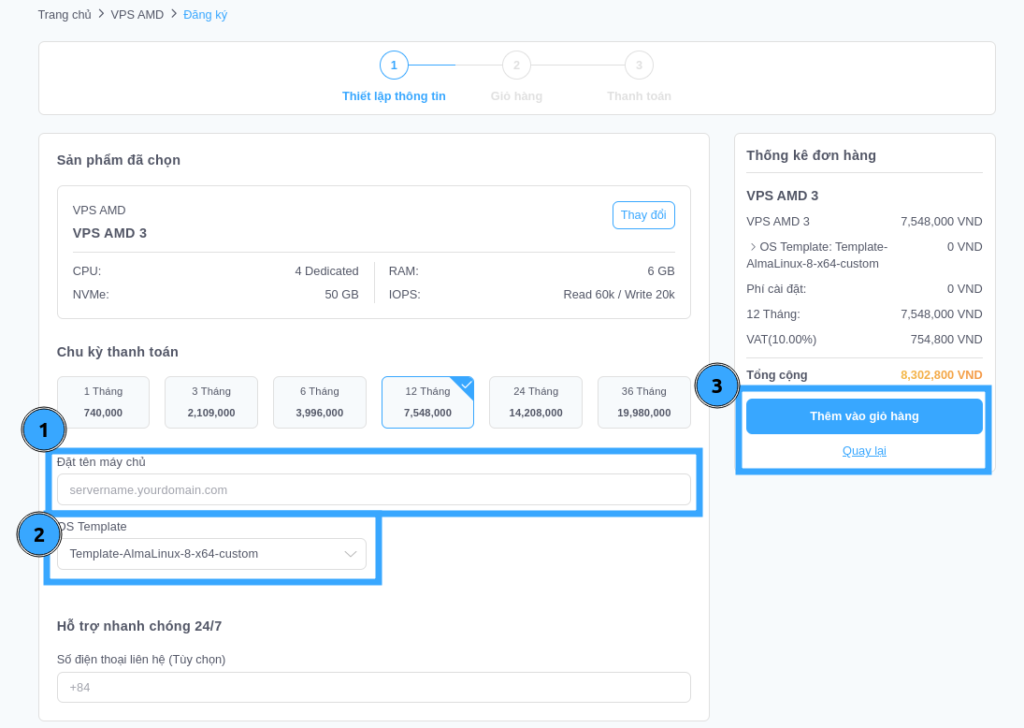Click step 2 Giỏ hàng circle
The image size is (1024, 728).
(x=516, y=65)
